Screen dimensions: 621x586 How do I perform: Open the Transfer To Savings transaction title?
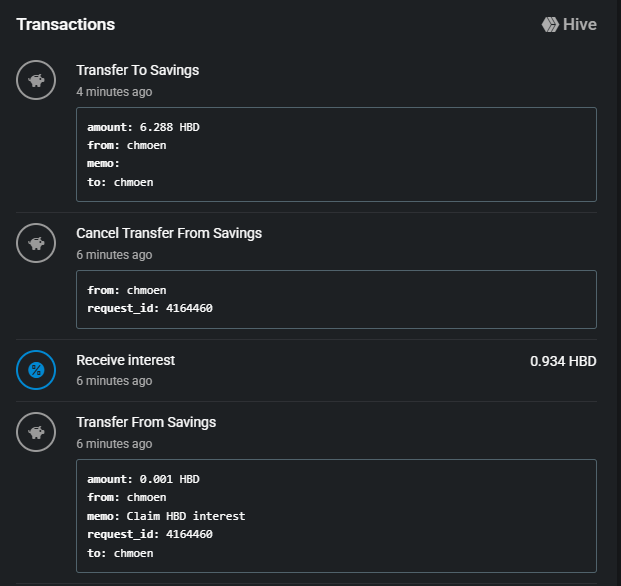[x=137, y=70]
